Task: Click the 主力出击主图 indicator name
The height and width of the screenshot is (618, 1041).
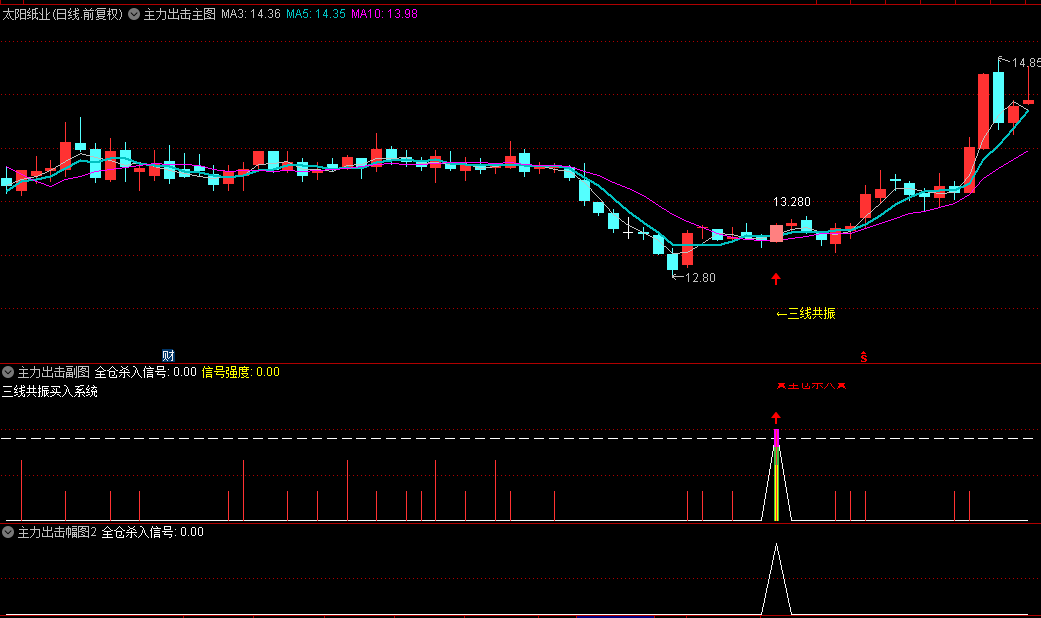Action: (x=180, y=14)
